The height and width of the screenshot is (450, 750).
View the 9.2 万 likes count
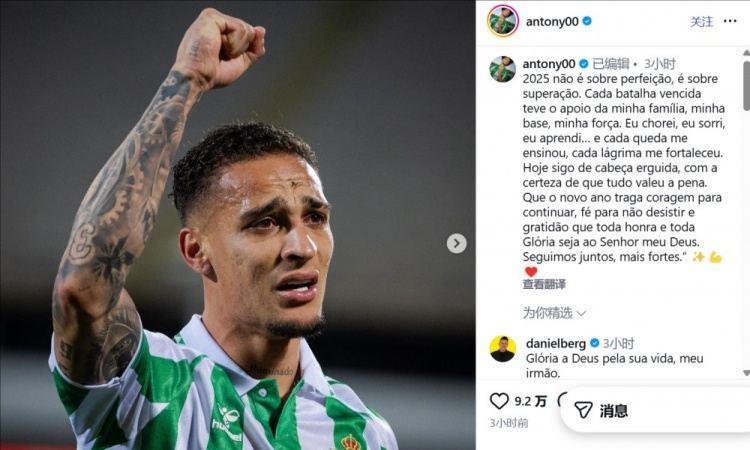[x=530, y=401]
